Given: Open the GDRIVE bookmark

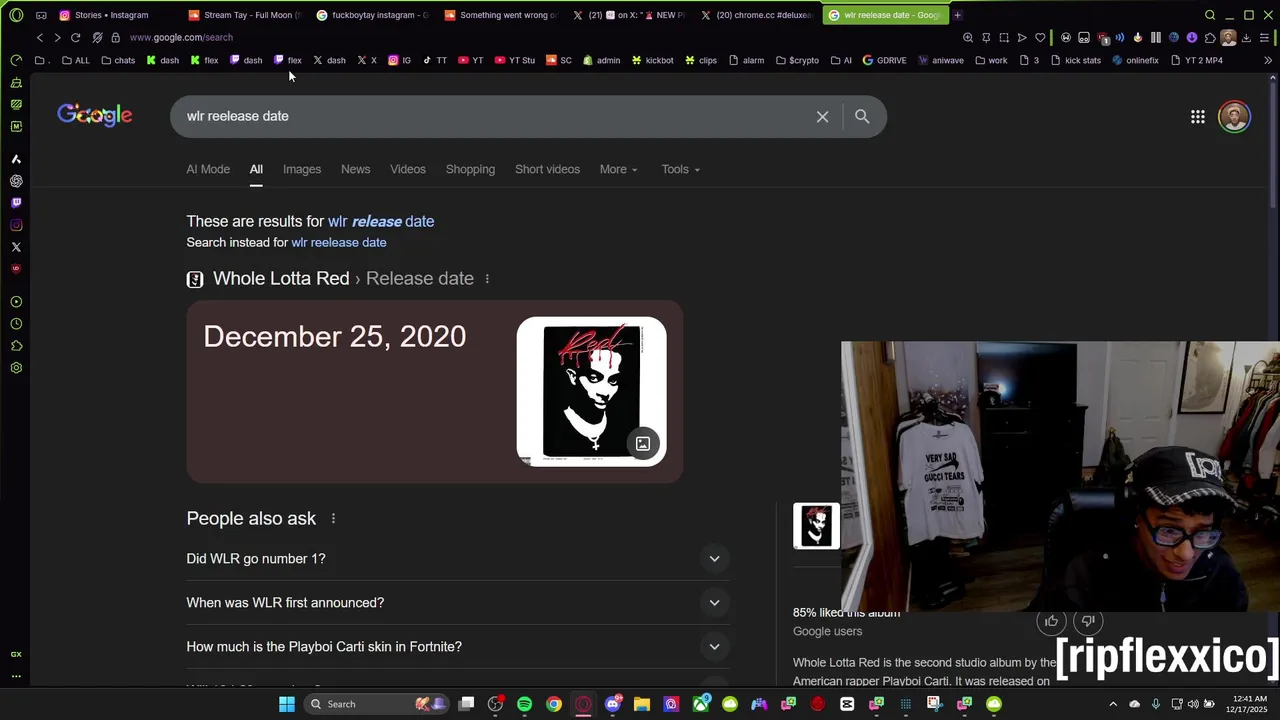Looking at the screenshot, I should tap(884, 60).
